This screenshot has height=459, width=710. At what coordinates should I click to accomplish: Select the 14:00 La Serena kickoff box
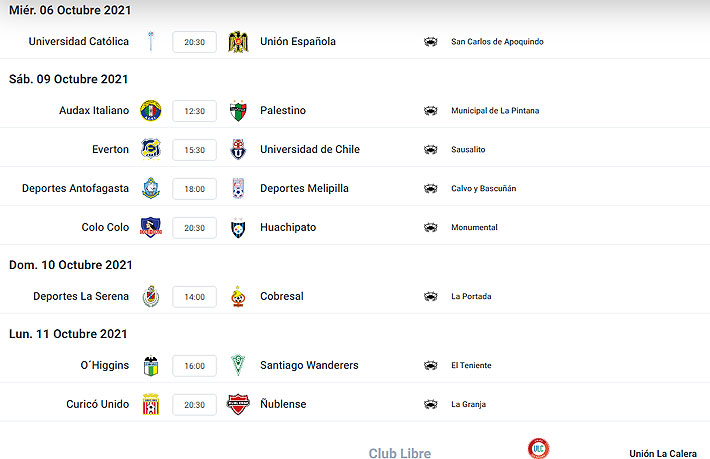pyautogui.click(x=194, y=297)
